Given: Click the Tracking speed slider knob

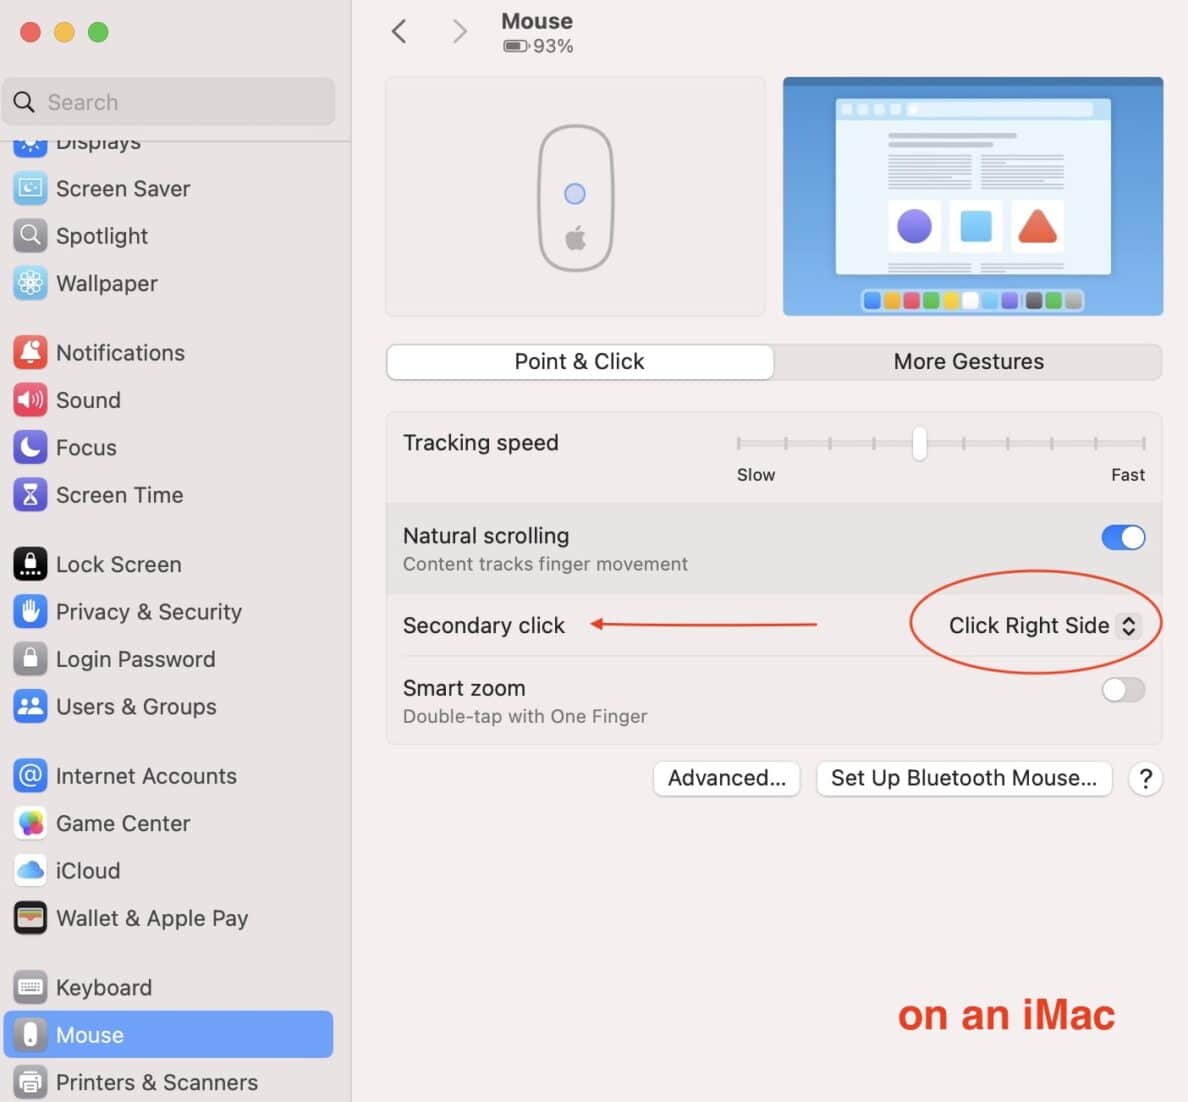Looking at the screenshot, I should click(919, 443).
